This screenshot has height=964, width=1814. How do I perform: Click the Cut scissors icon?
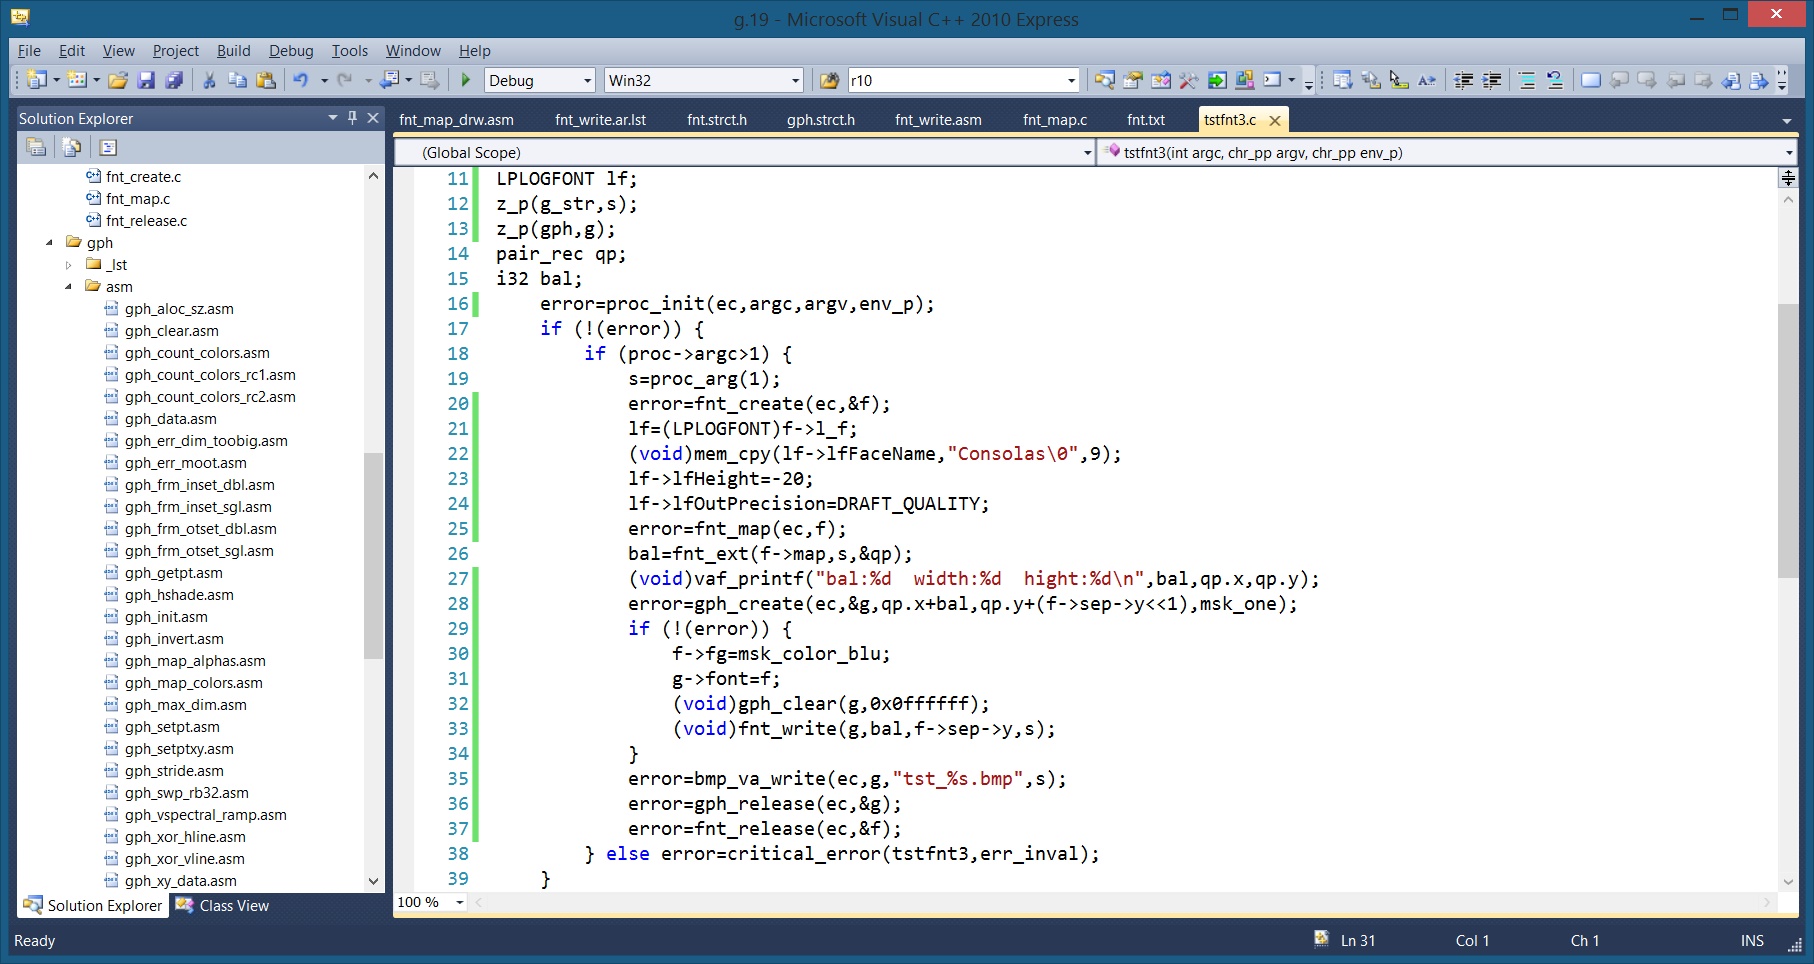tap(209, 80)
